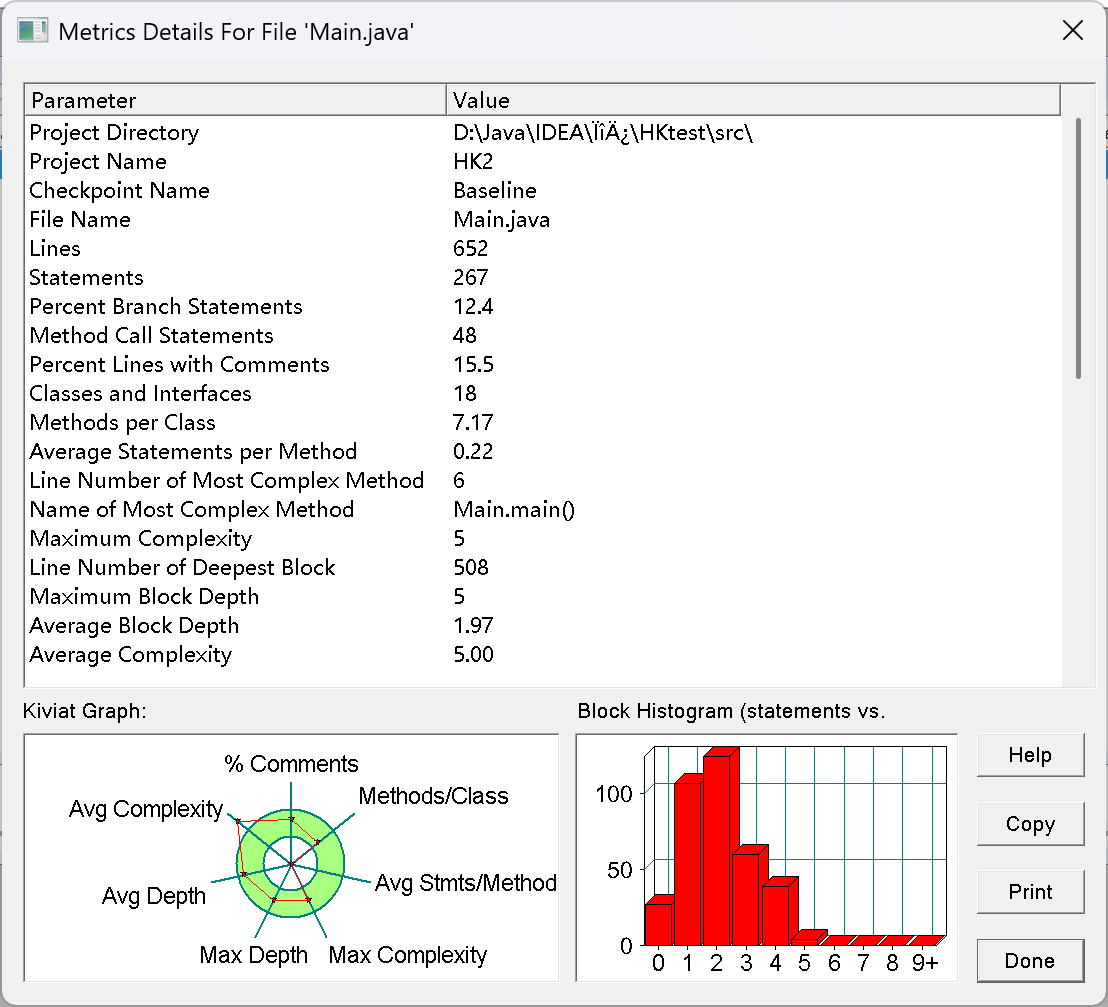Image resolution: width=1108 pixels, height=1007 pixels.
Task: Select the Average Statements per Method row
Action: pyautogui.click(x=543, y=451)
